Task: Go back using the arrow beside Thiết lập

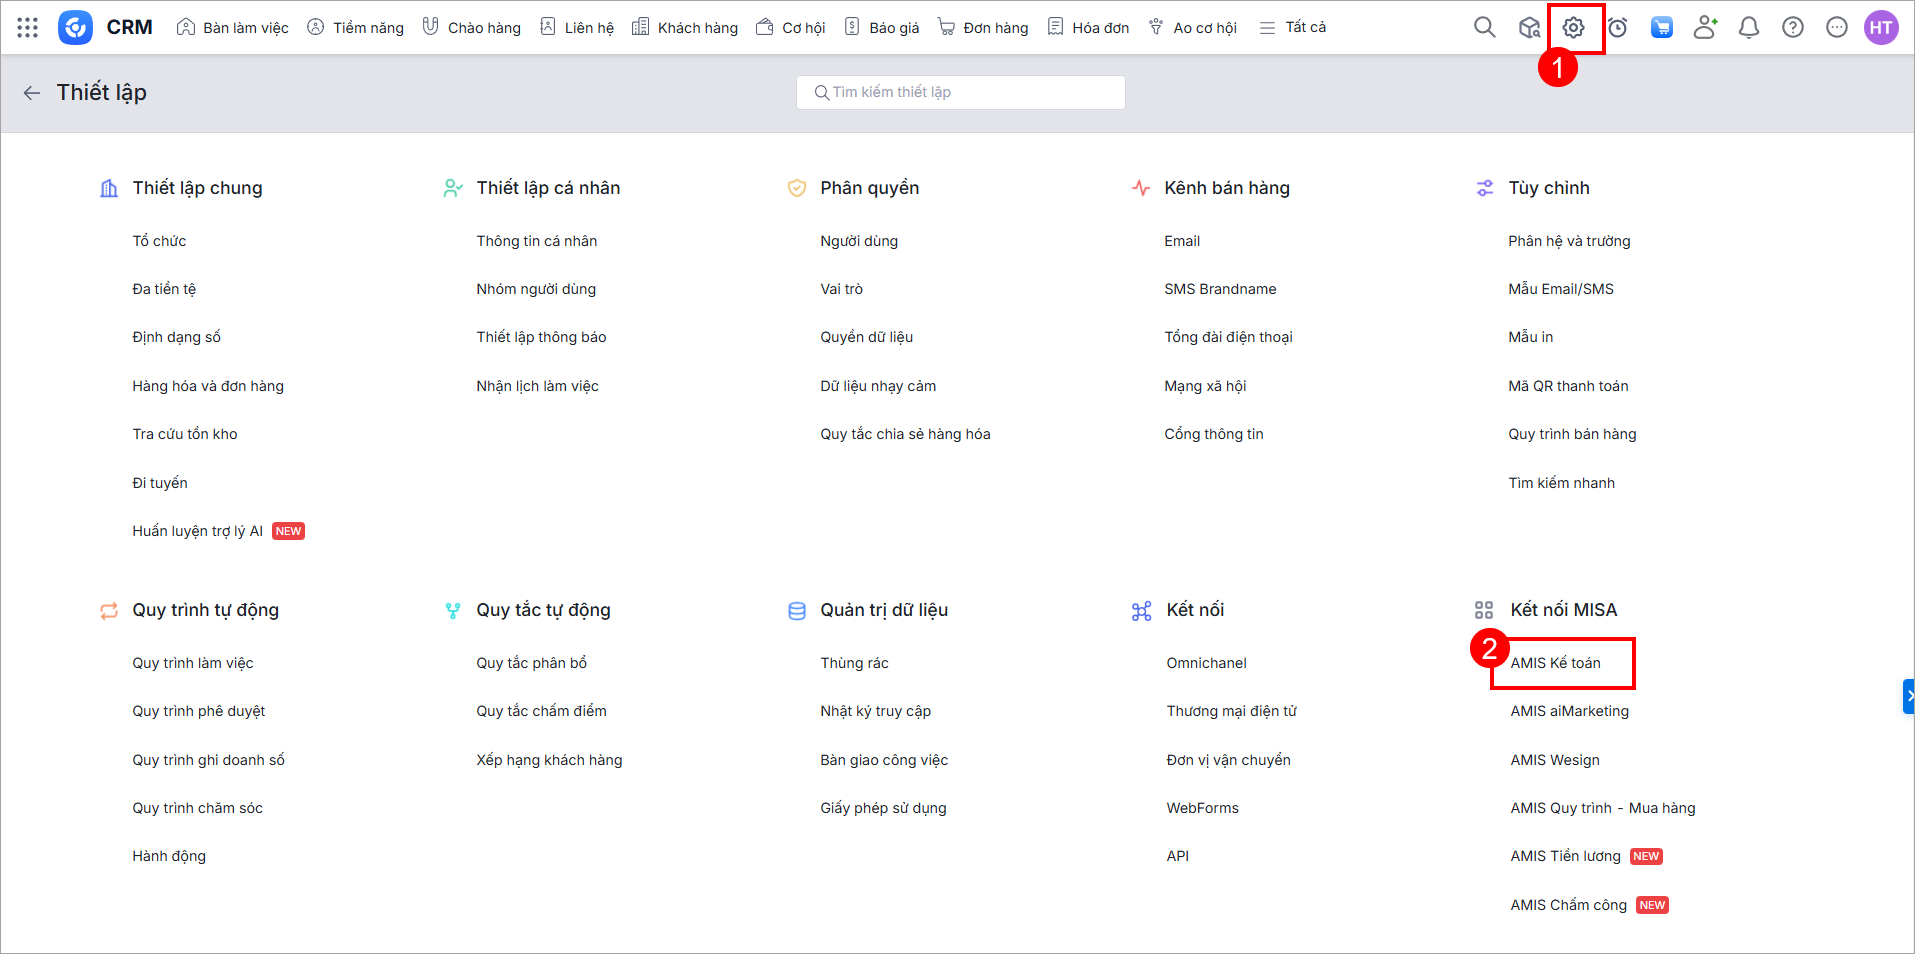Action: (x=32, y=93)
